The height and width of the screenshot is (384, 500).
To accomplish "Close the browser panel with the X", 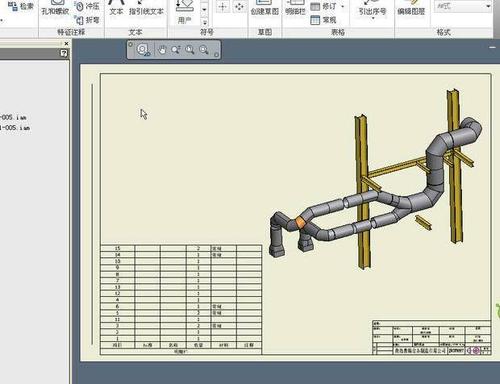I will [66, 43].
